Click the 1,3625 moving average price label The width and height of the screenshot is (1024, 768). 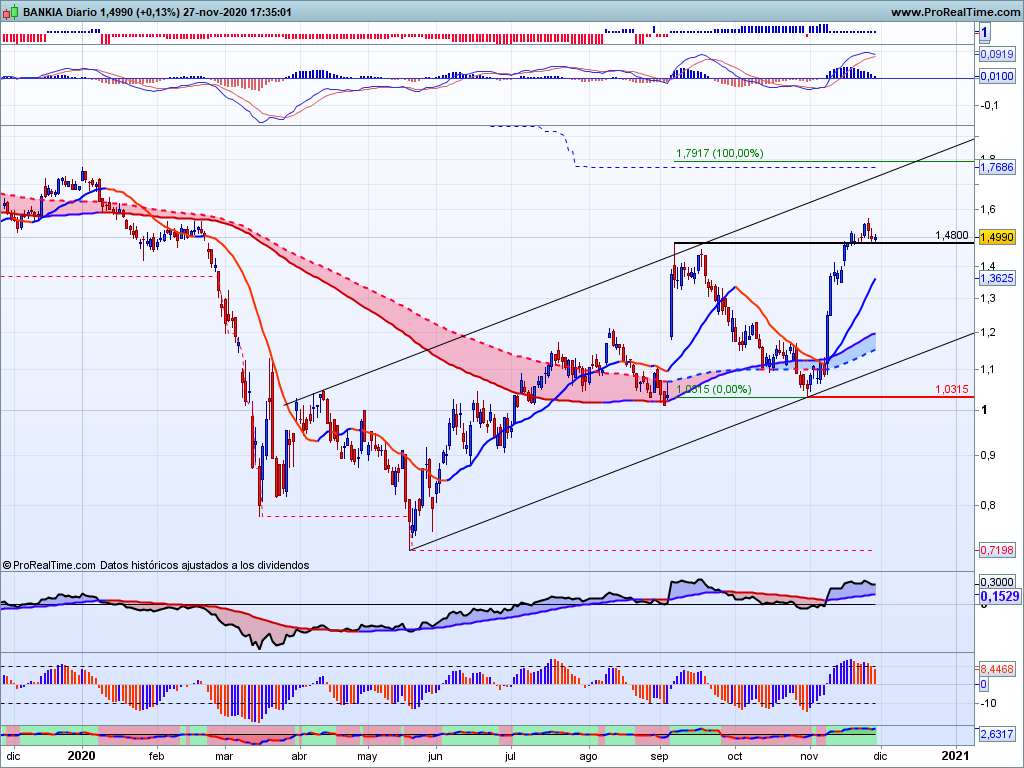tap(997, 278)
